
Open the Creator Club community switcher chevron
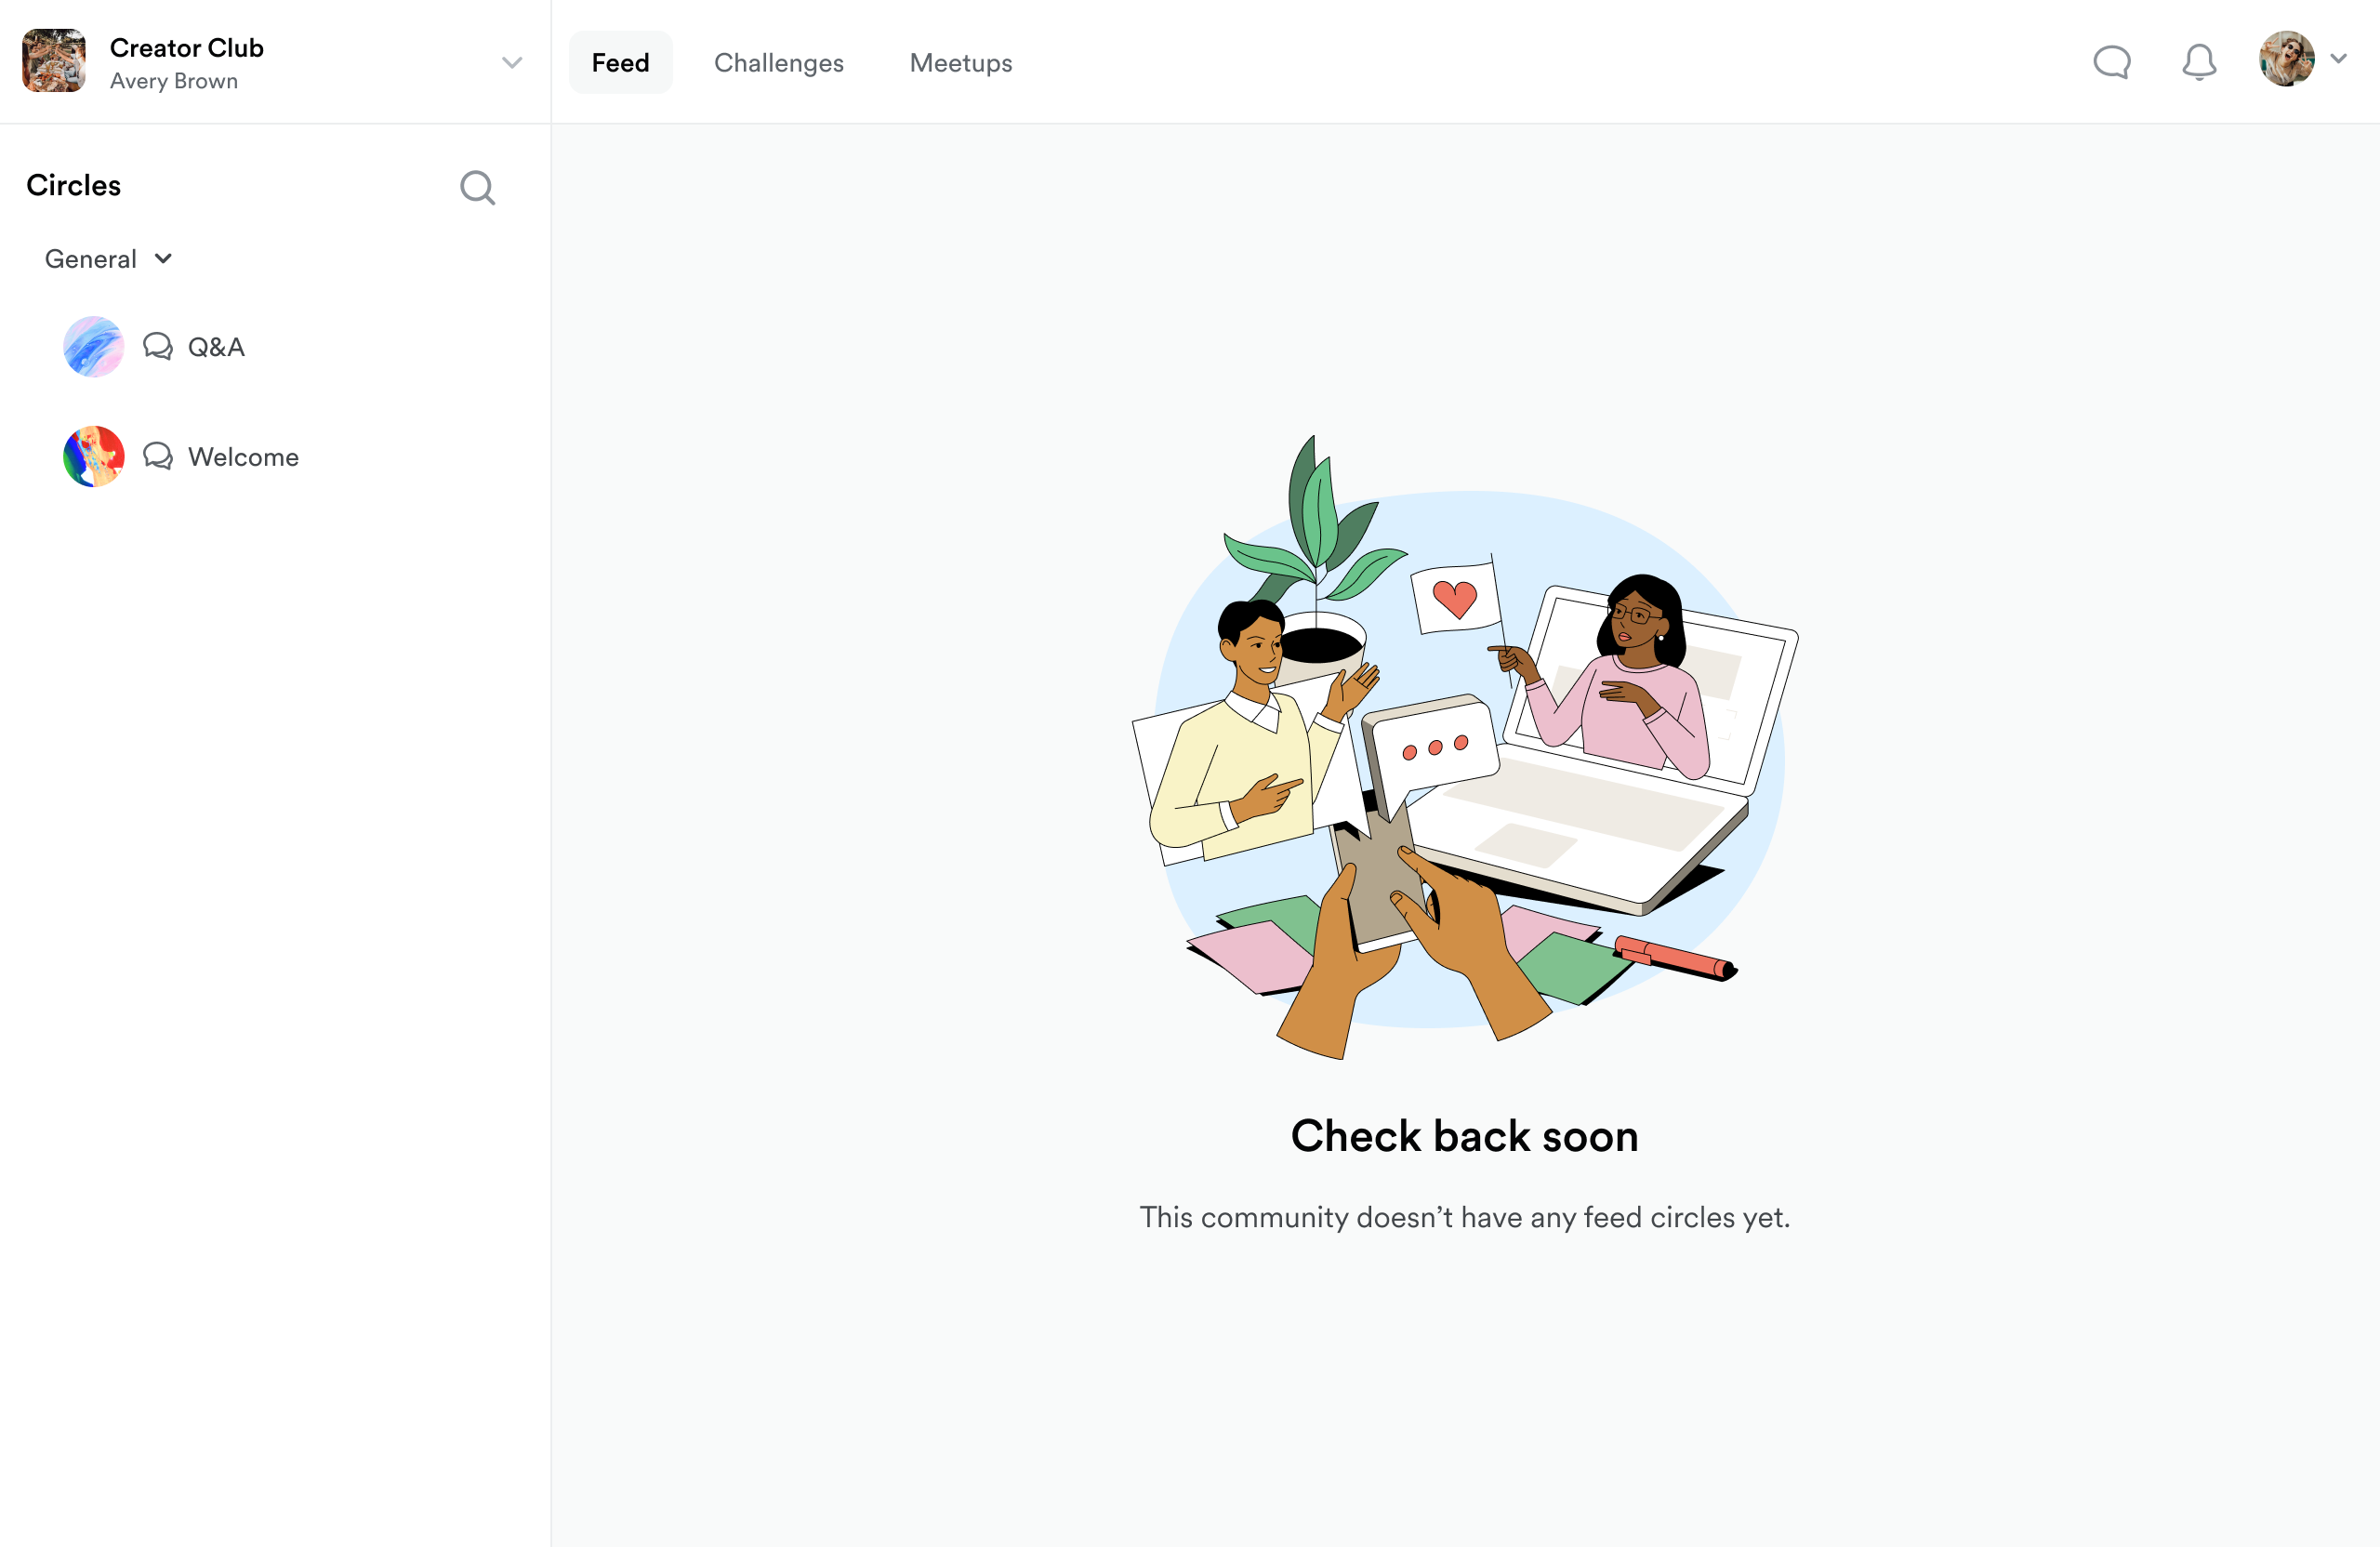pos(512,62)
